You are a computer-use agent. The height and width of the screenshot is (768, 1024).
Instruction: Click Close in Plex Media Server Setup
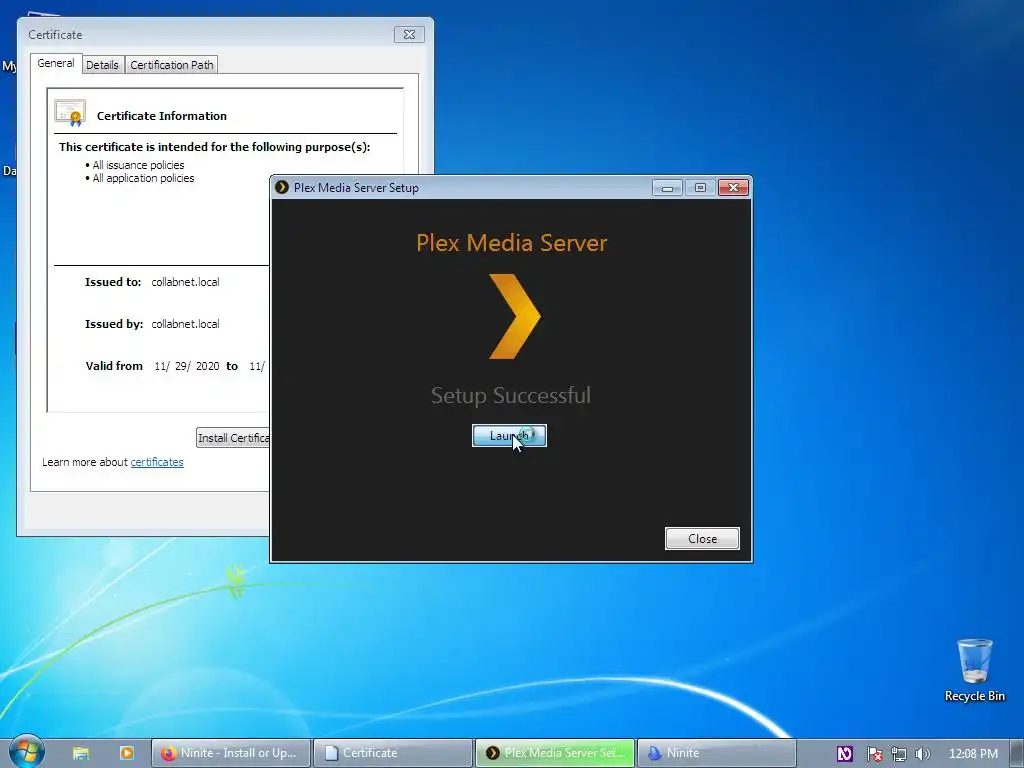pos(702,539)
